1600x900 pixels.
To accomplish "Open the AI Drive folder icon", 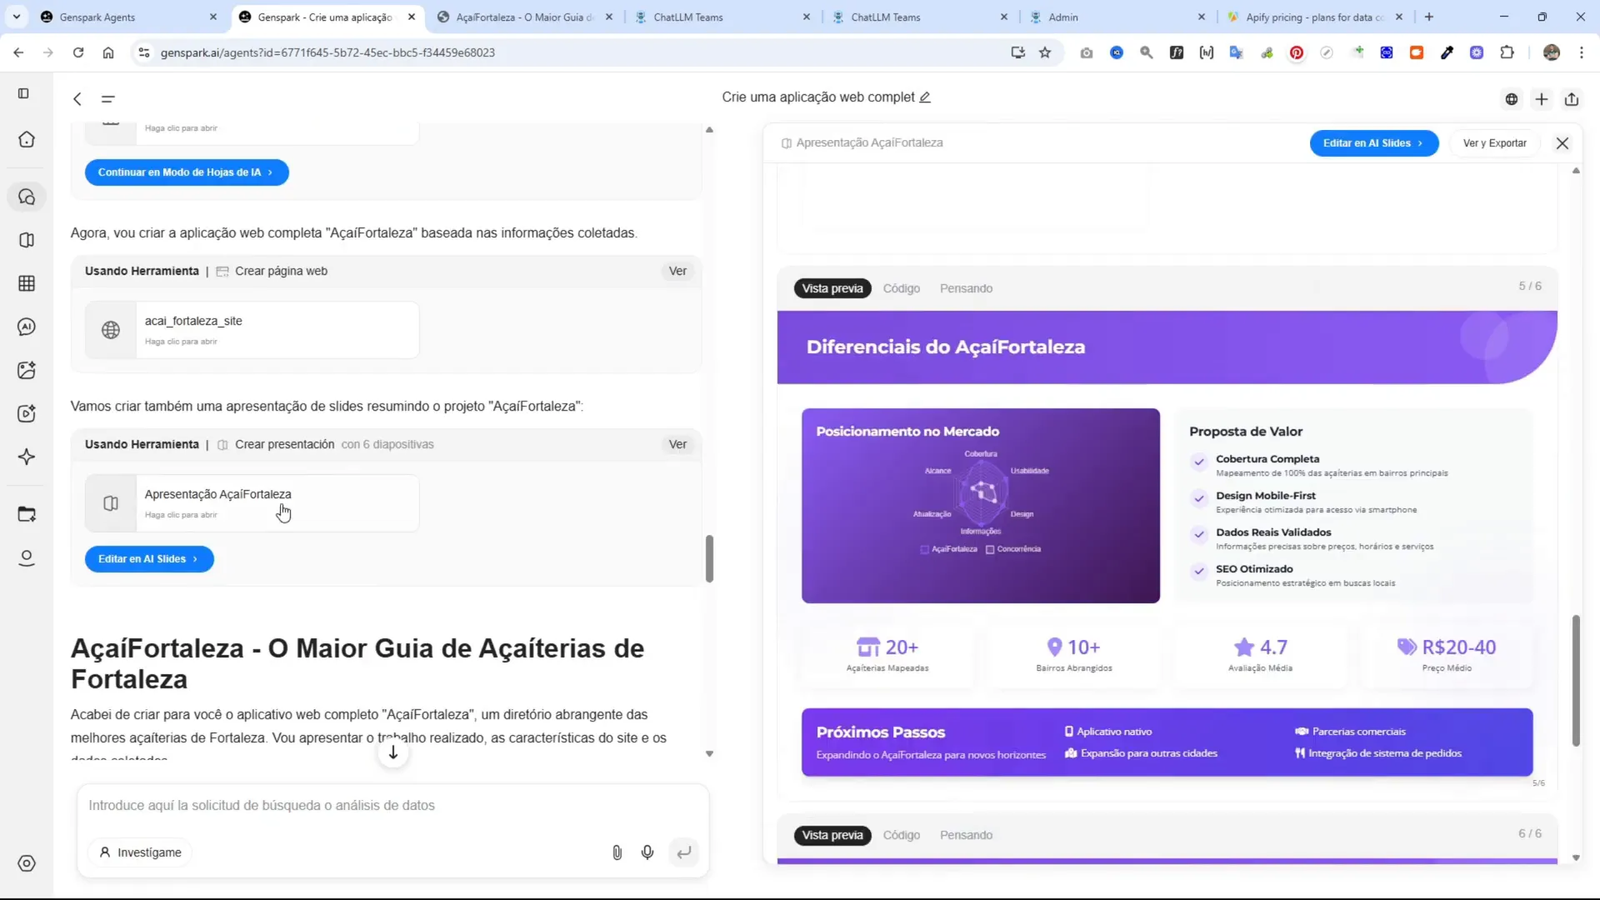I will tap(26, 513).
